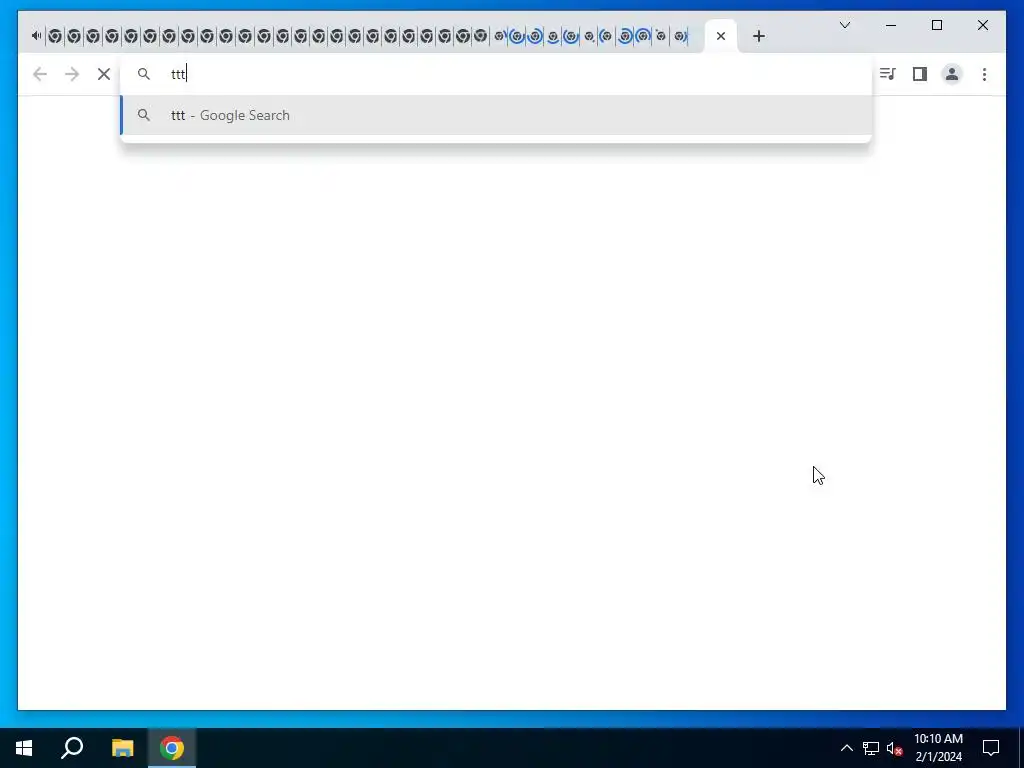Open the Chrome three-dot menu
1024x768 pixels.
[984, 74]
